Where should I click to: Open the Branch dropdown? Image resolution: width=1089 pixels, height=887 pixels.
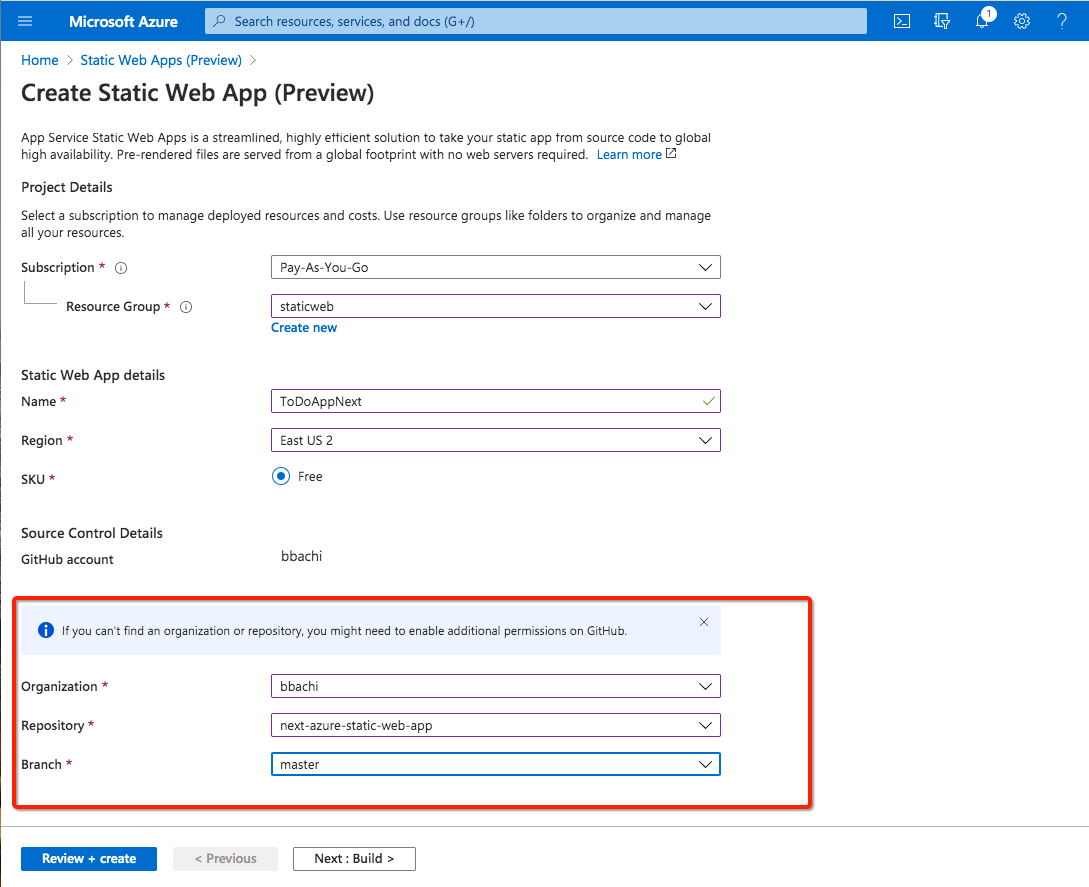click(496, 764)
